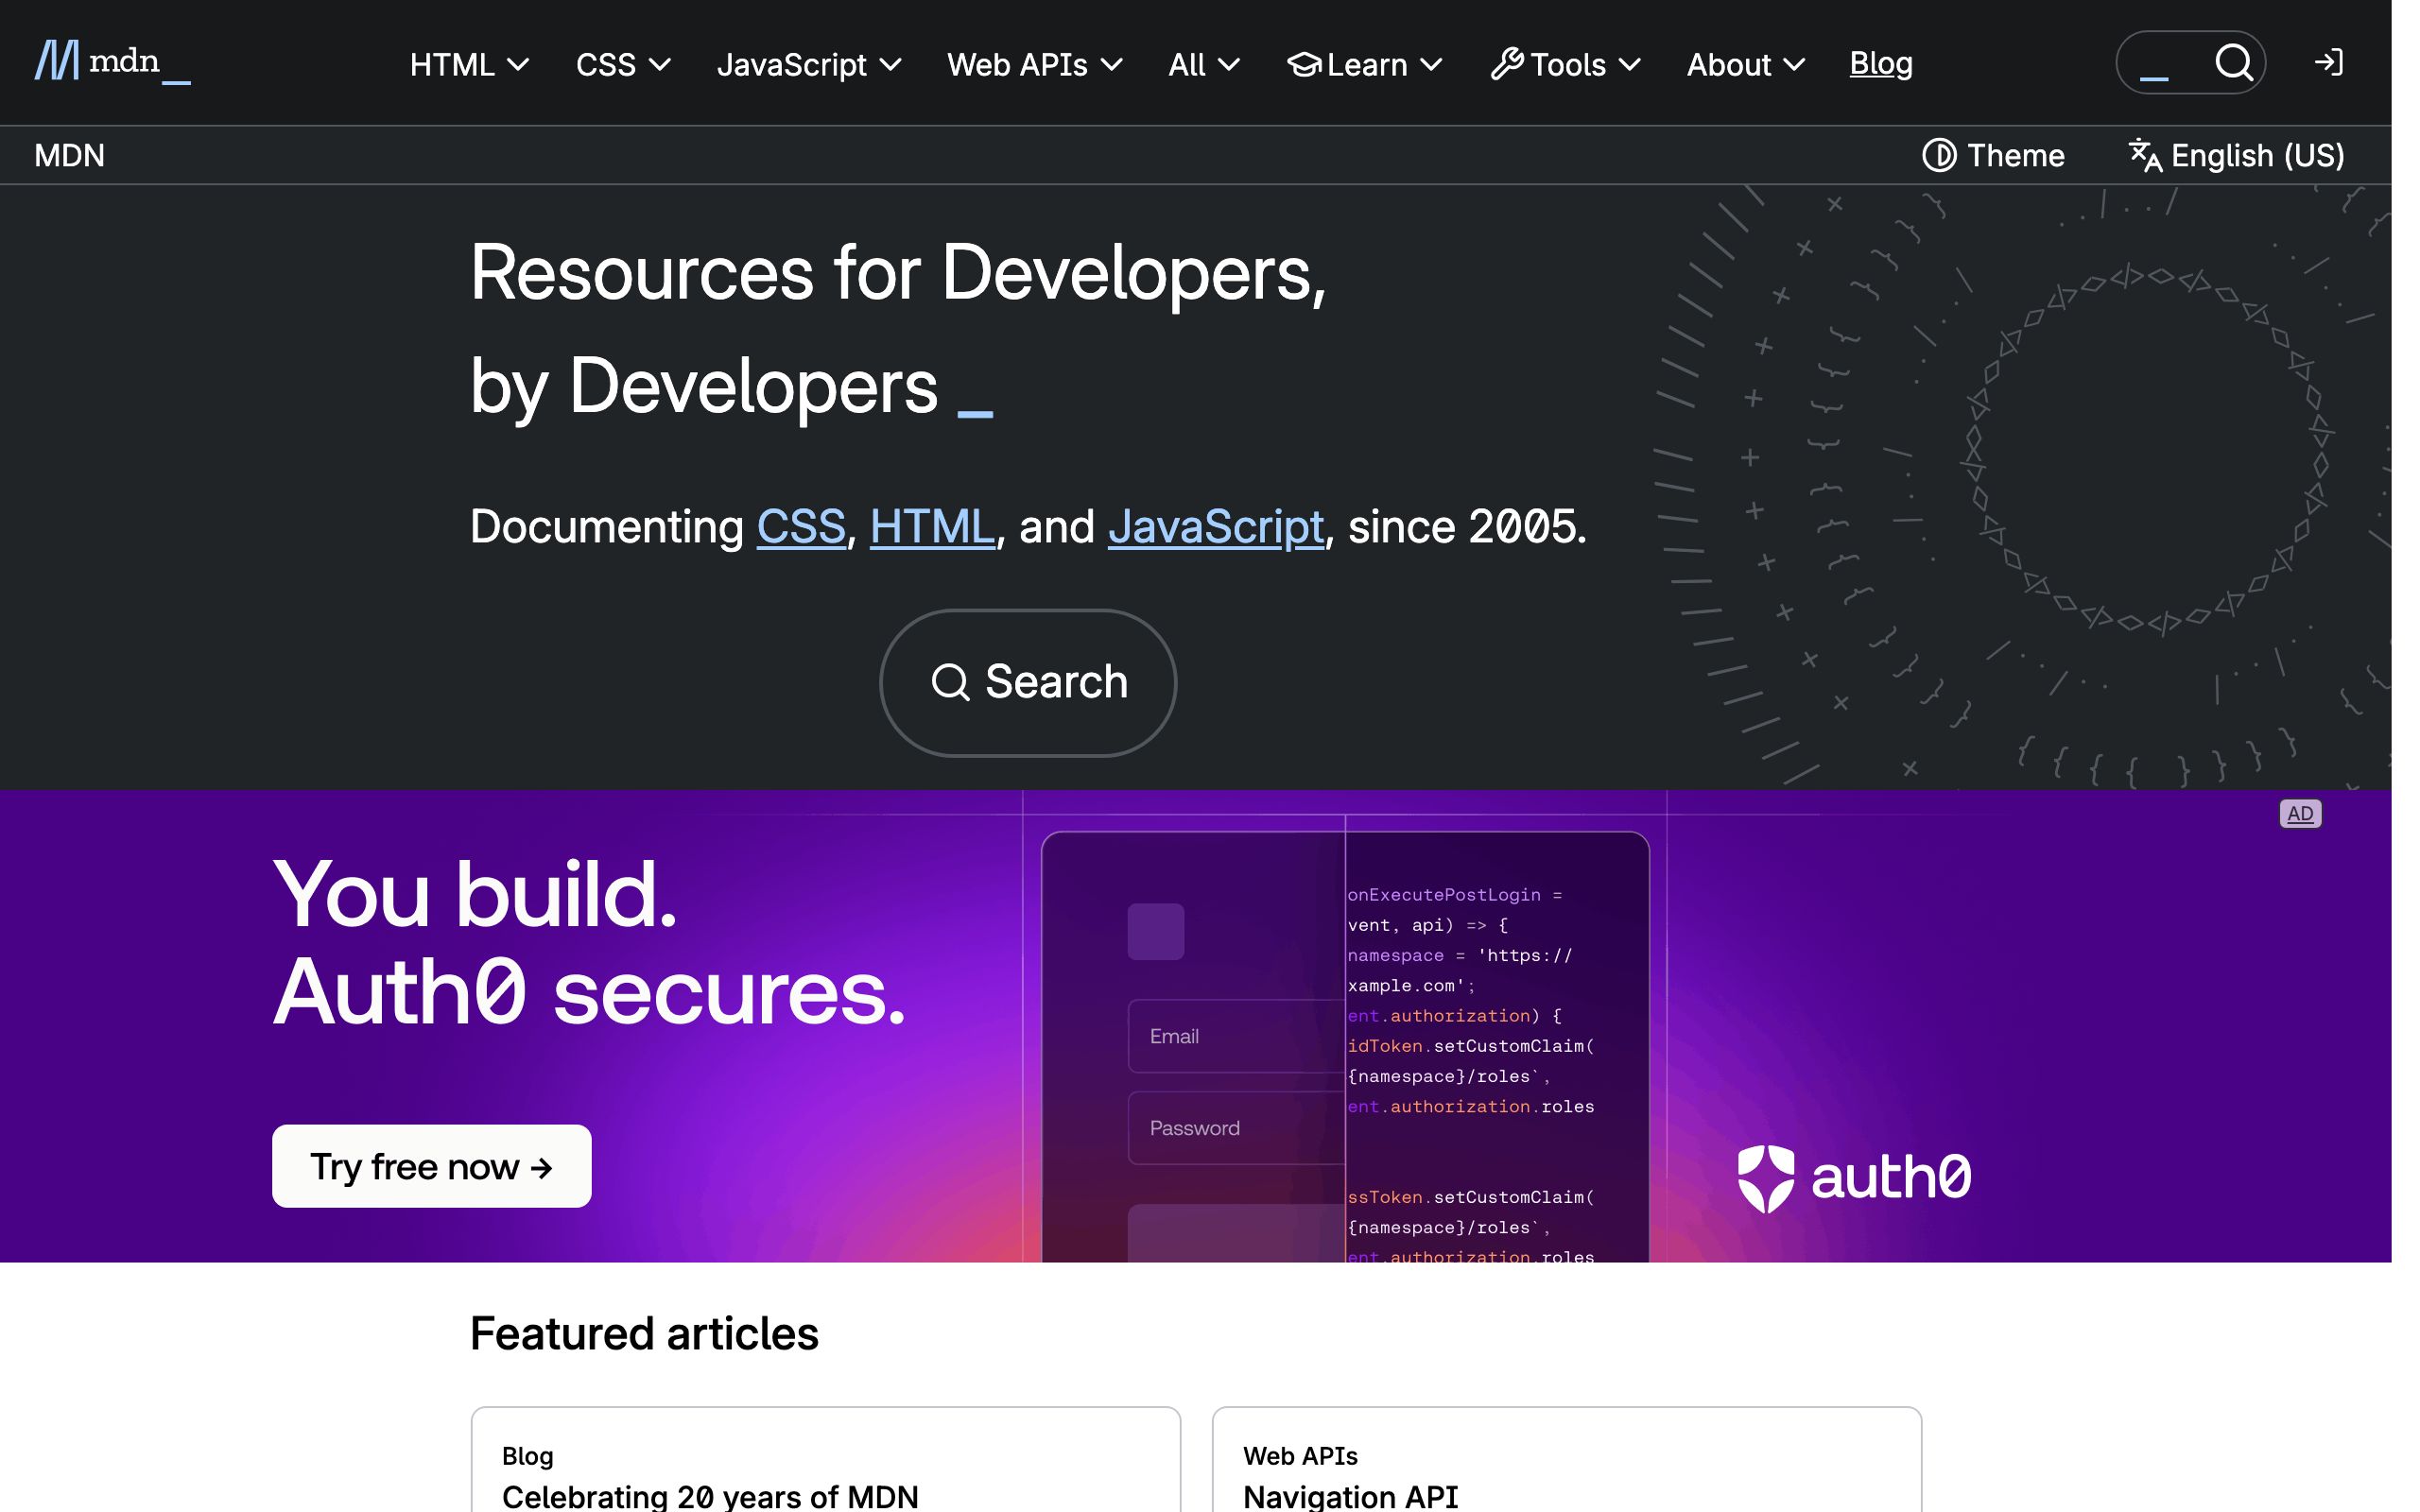Go to the Blog link in header

pos(1880,63)
